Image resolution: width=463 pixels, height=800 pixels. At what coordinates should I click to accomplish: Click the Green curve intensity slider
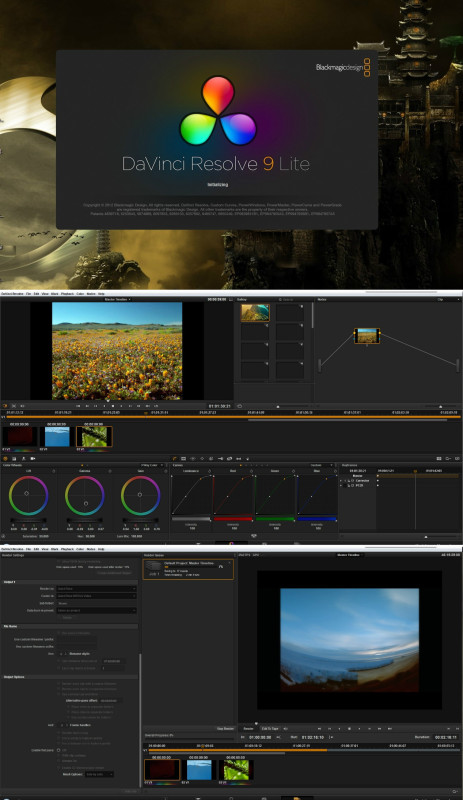pyautogui.click(x=275, y=519)
